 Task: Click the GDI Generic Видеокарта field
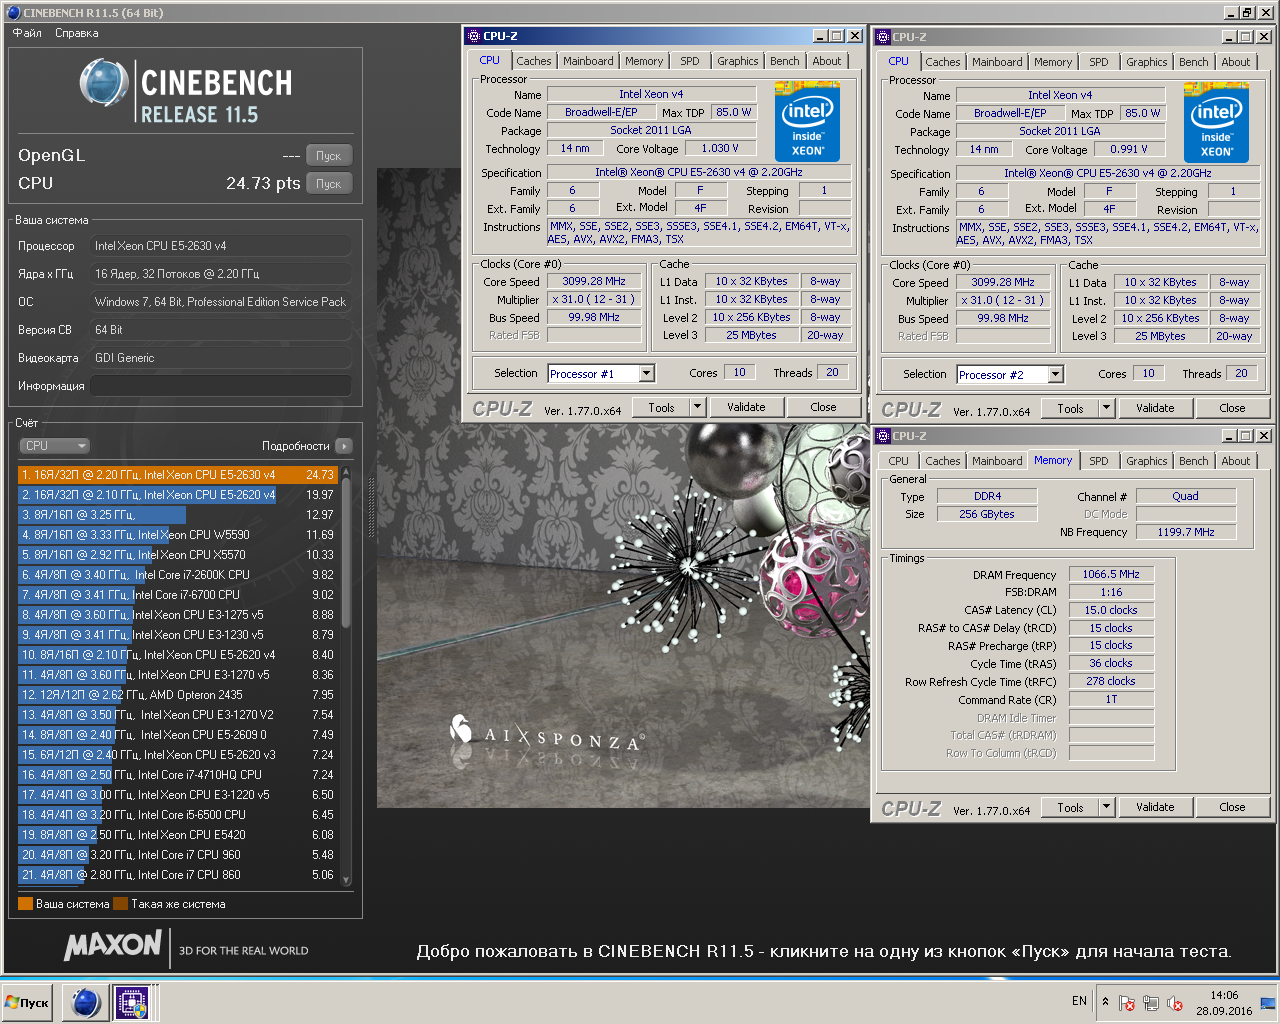pyautogui.click(x=221, y=358)
